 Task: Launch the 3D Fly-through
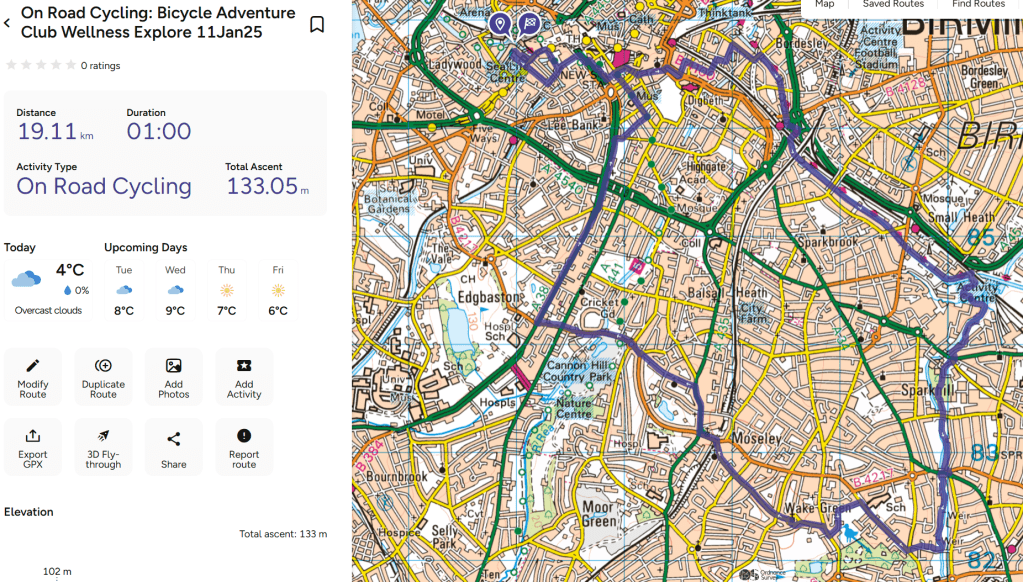tap(103, 447)
